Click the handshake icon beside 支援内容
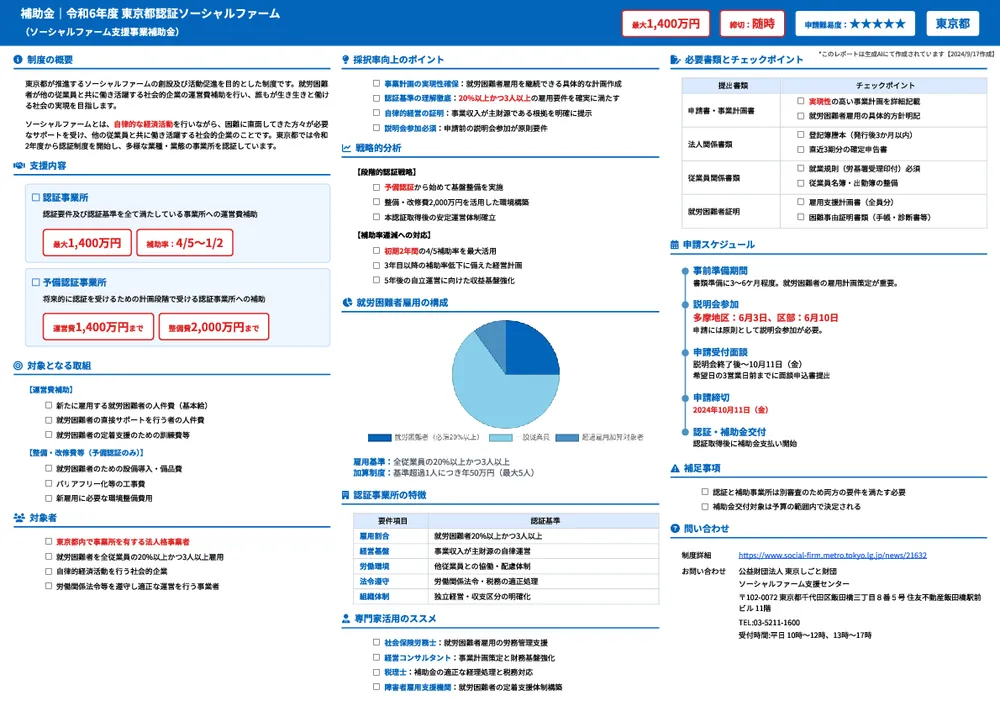The image size is (1000, 706). click(x=19, y=165)
